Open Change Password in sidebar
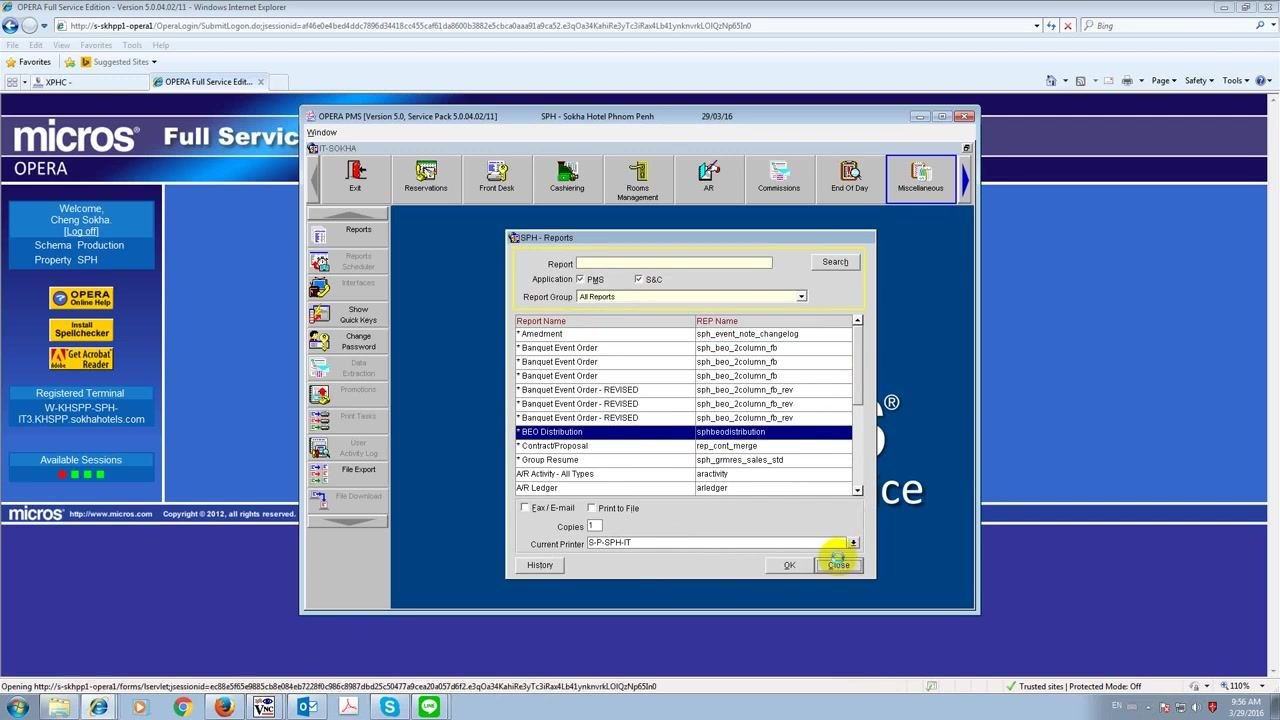 (347, 341)
